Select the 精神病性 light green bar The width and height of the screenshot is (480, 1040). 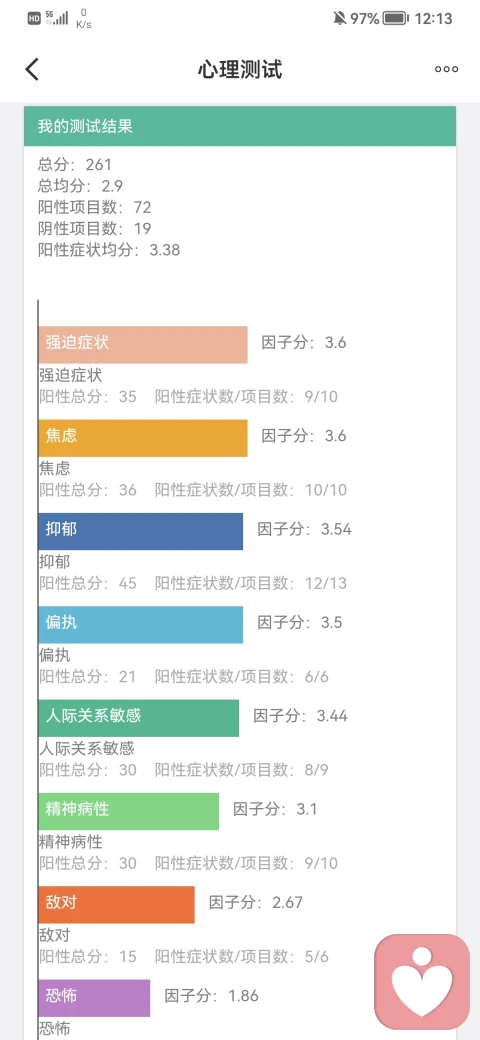pyautogui.click(x=129, y=811)
